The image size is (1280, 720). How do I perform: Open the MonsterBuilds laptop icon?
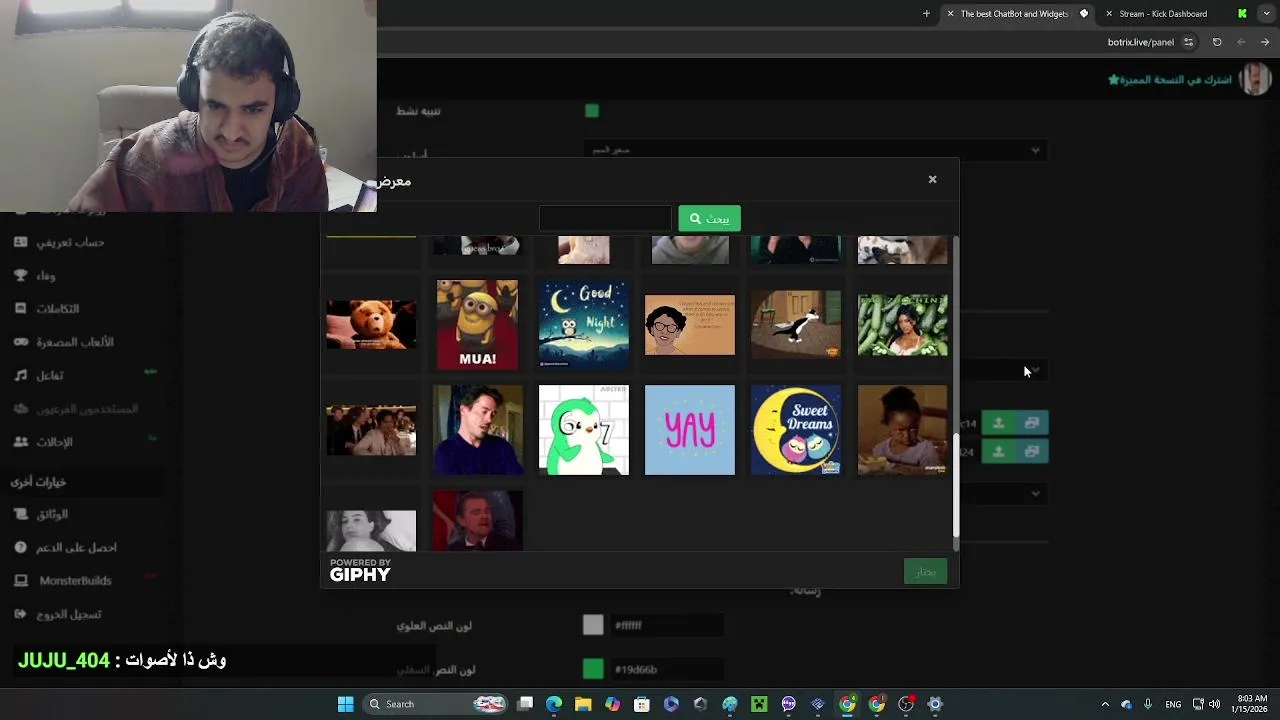[x=20, y=580]
